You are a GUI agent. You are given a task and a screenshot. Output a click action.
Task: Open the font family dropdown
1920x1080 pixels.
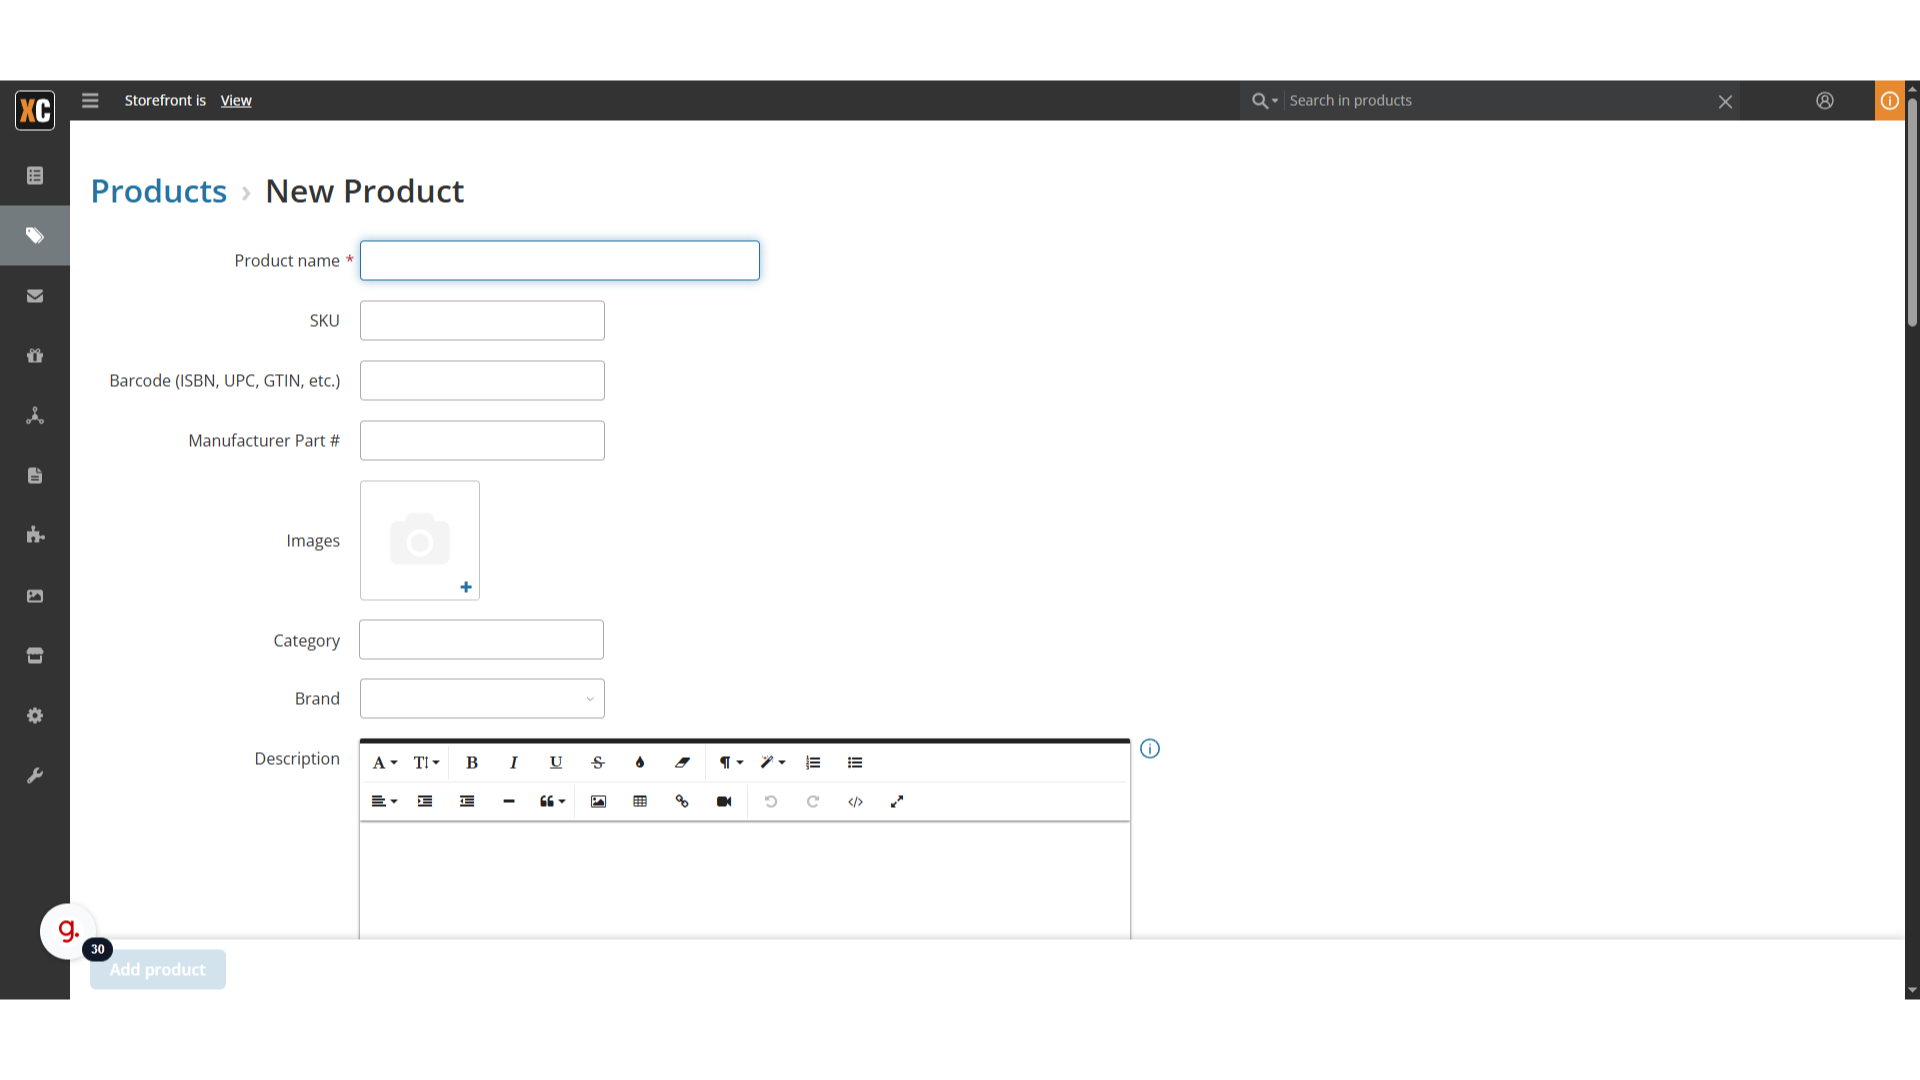(385, 763)
